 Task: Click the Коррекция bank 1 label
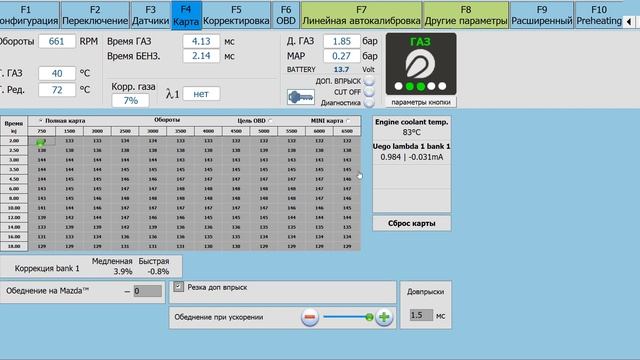pyautogui.click(x=47, y=269)
